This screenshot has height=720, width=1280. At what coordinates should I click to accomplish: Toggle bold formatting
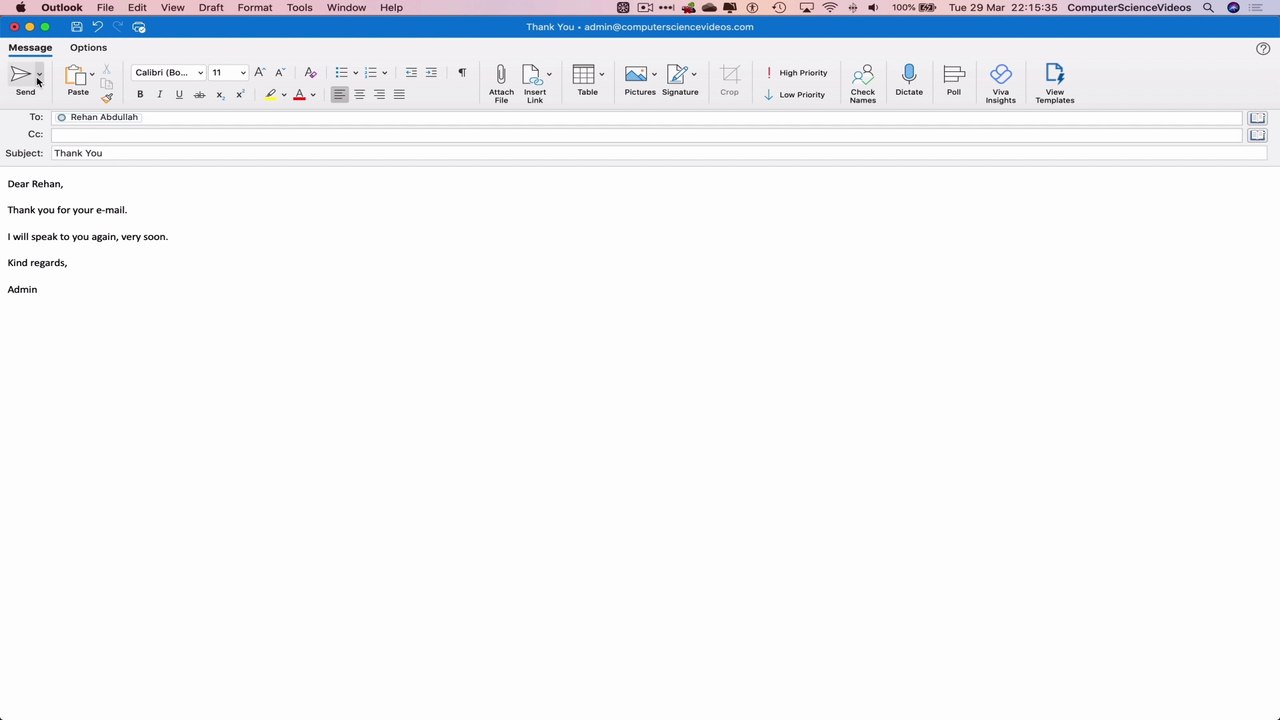[140, 94]
